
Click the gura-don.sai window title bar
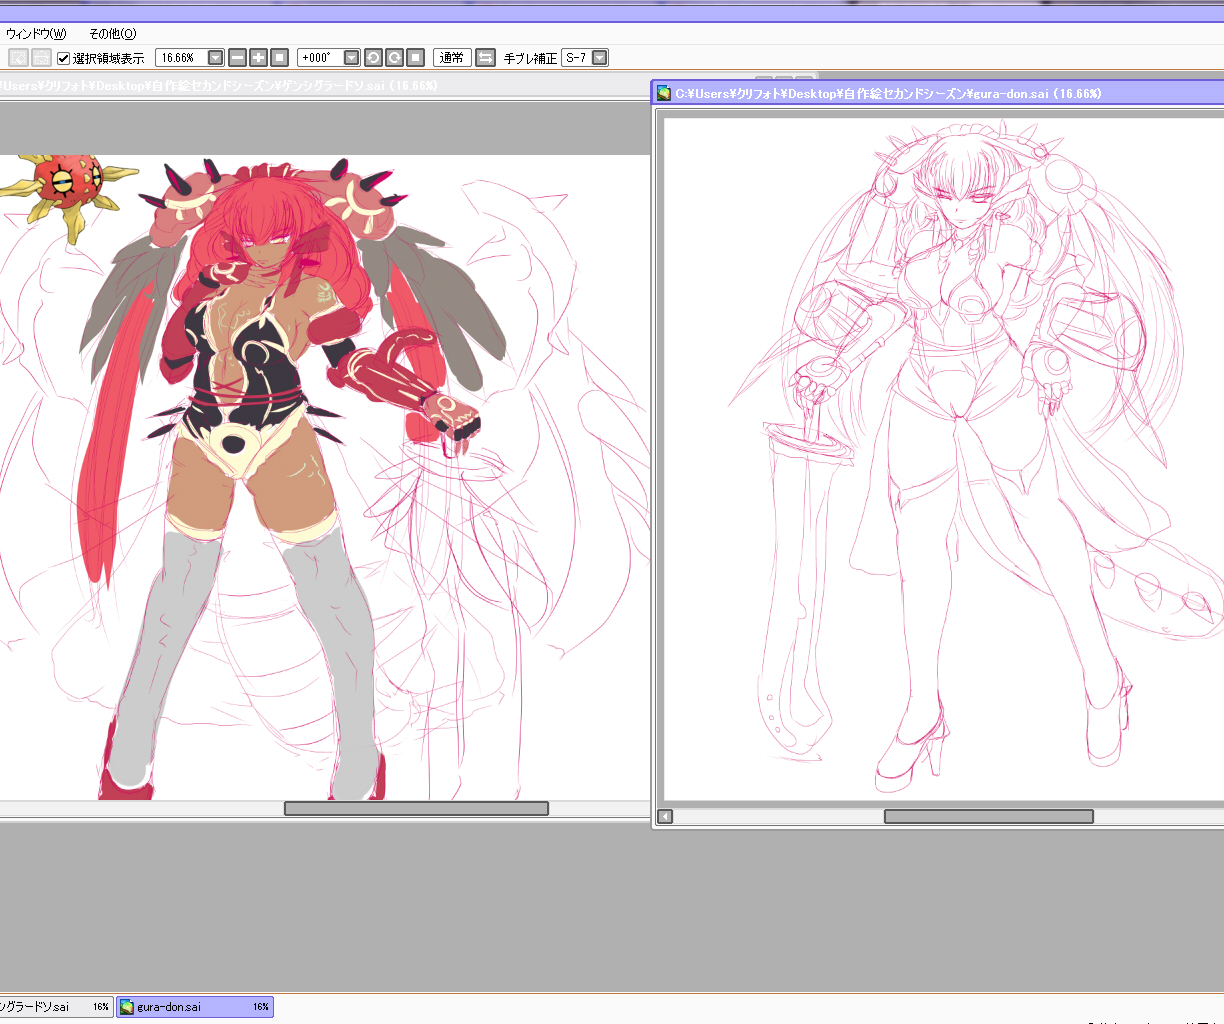[937, 93]
